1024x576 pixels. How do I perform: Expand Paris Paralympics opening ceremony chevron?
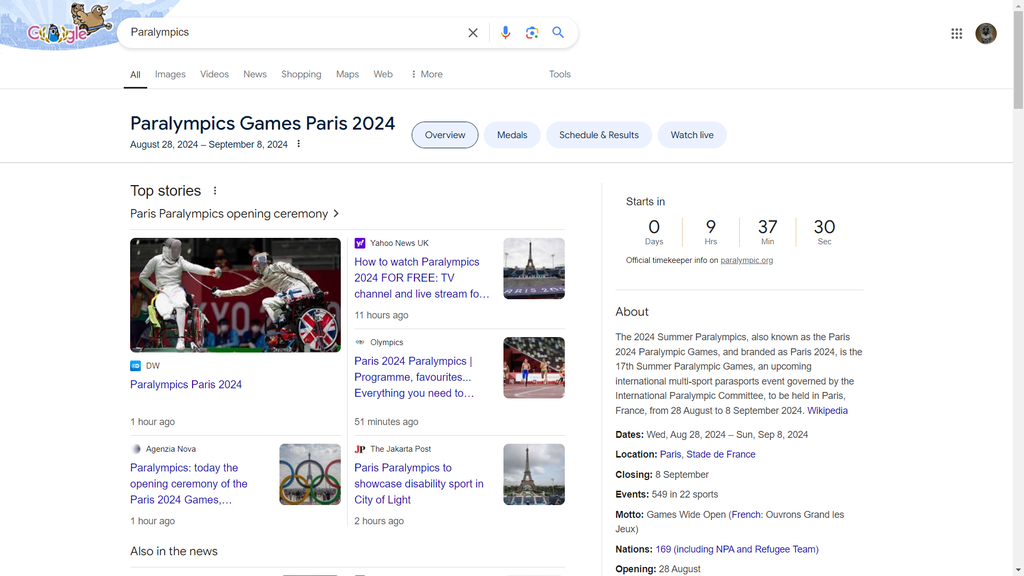click(336, 214)
